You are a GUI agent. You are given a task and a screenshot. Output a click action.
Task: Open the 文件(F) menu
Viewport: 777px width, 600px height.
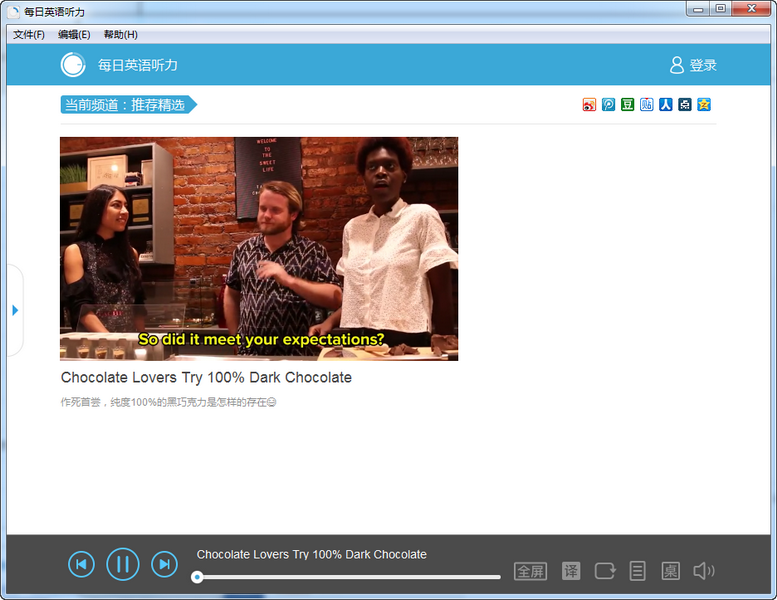click(29, 34)
